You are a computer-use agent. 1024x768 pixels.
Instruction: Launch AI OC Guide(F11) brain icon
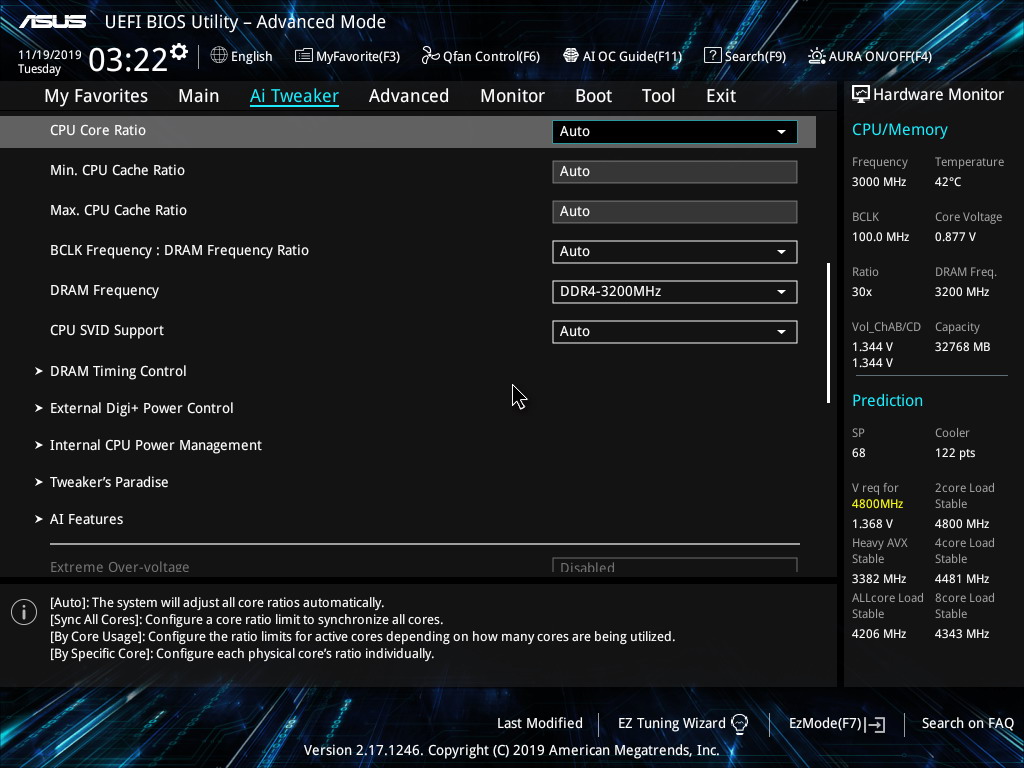[x=571, y=56]
